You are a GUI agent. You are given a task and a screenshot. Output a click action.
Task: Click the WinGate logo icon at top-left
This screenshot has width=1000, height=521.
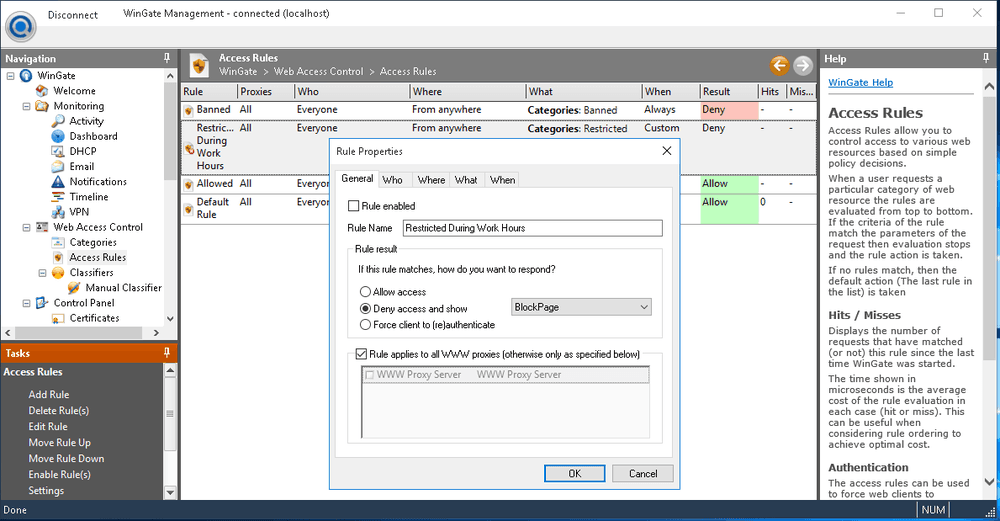(20, 26)
